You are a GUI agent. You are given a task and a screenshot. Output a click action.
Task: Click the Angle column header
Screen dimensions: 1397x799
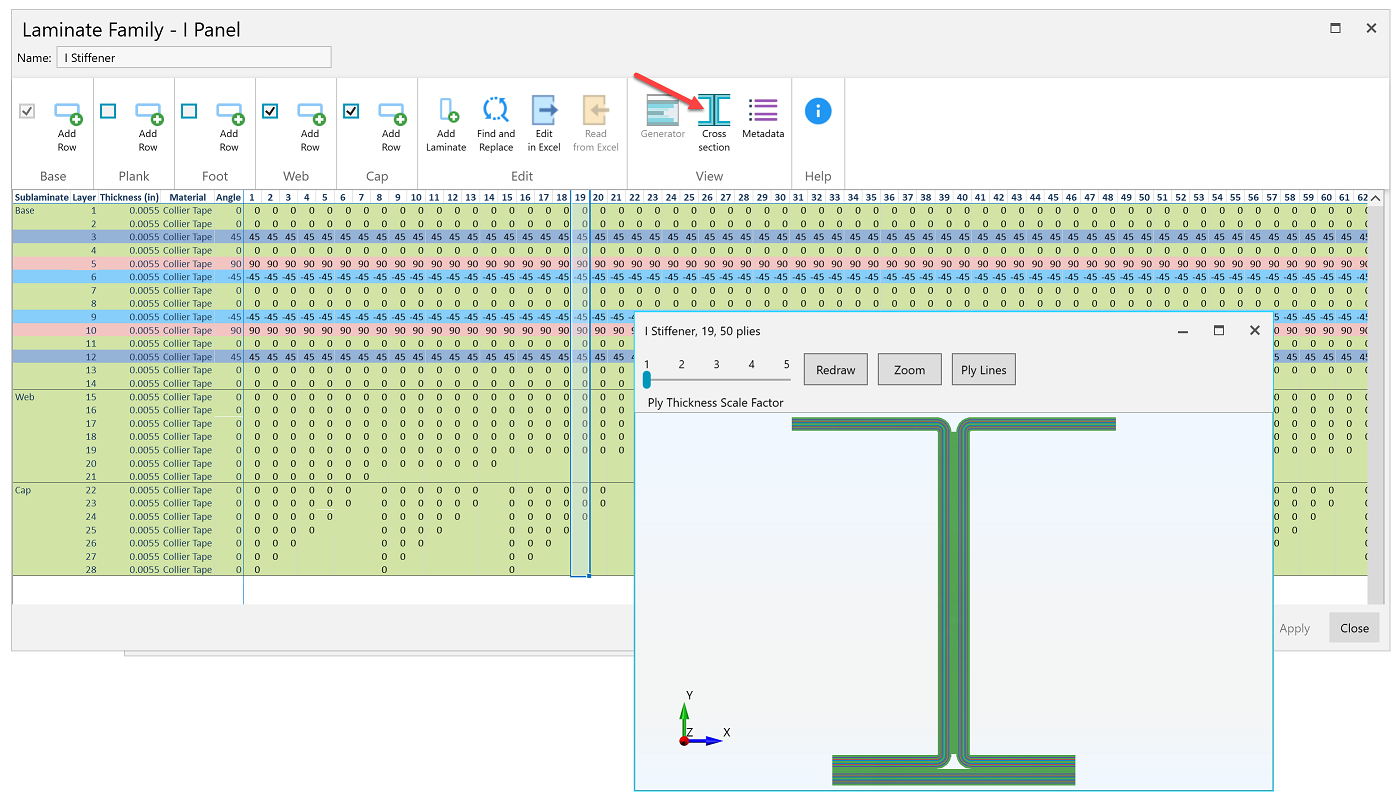228,197
